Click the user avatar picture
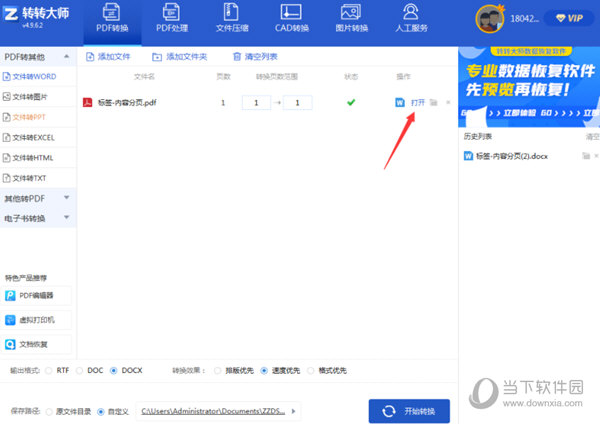The image size is (600, 424). point(490,18)
